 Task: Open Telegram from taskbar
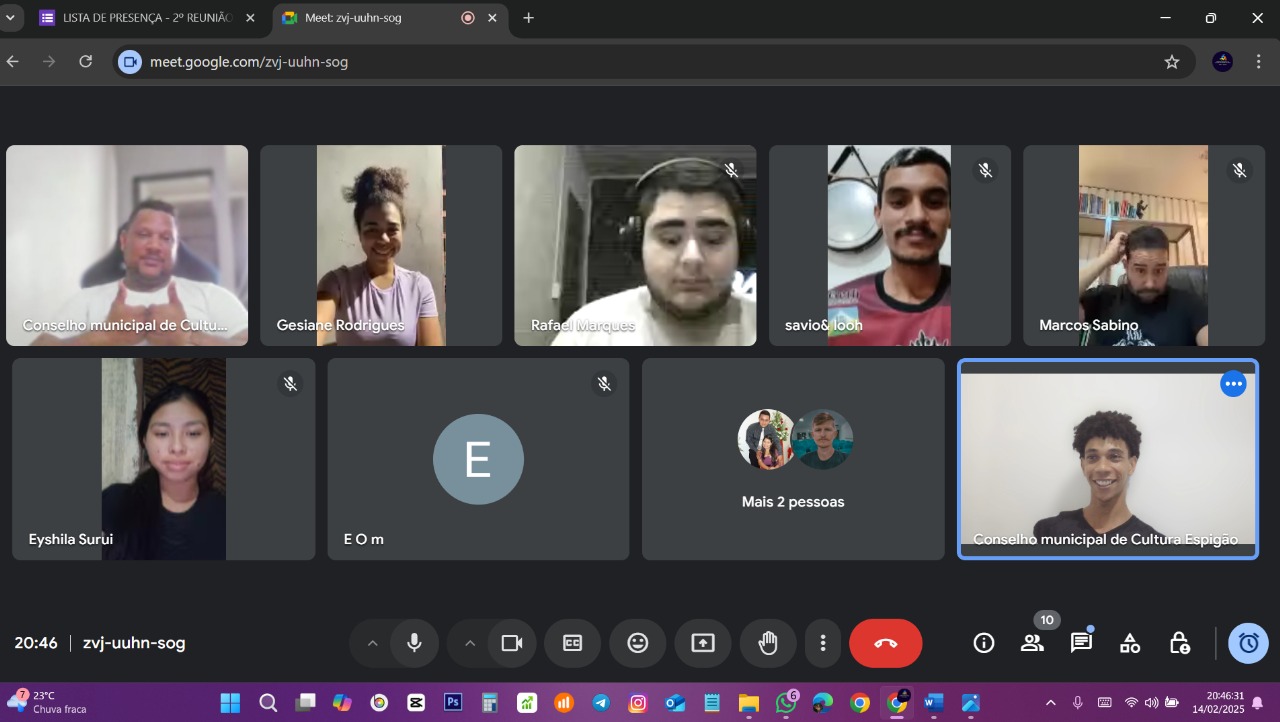[x=601, y=703]
